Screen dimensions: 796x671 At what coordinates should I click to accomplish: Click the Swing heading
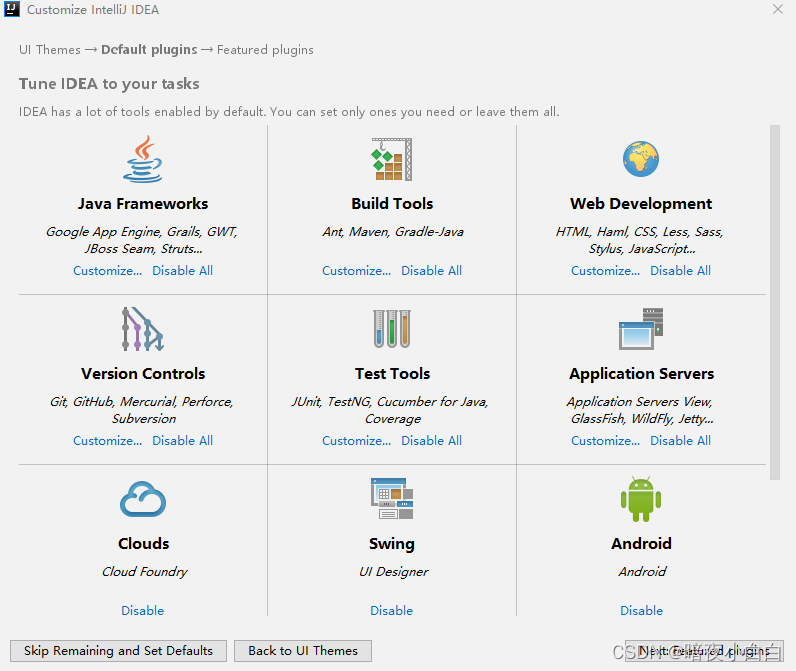click(x=391, y=544)
